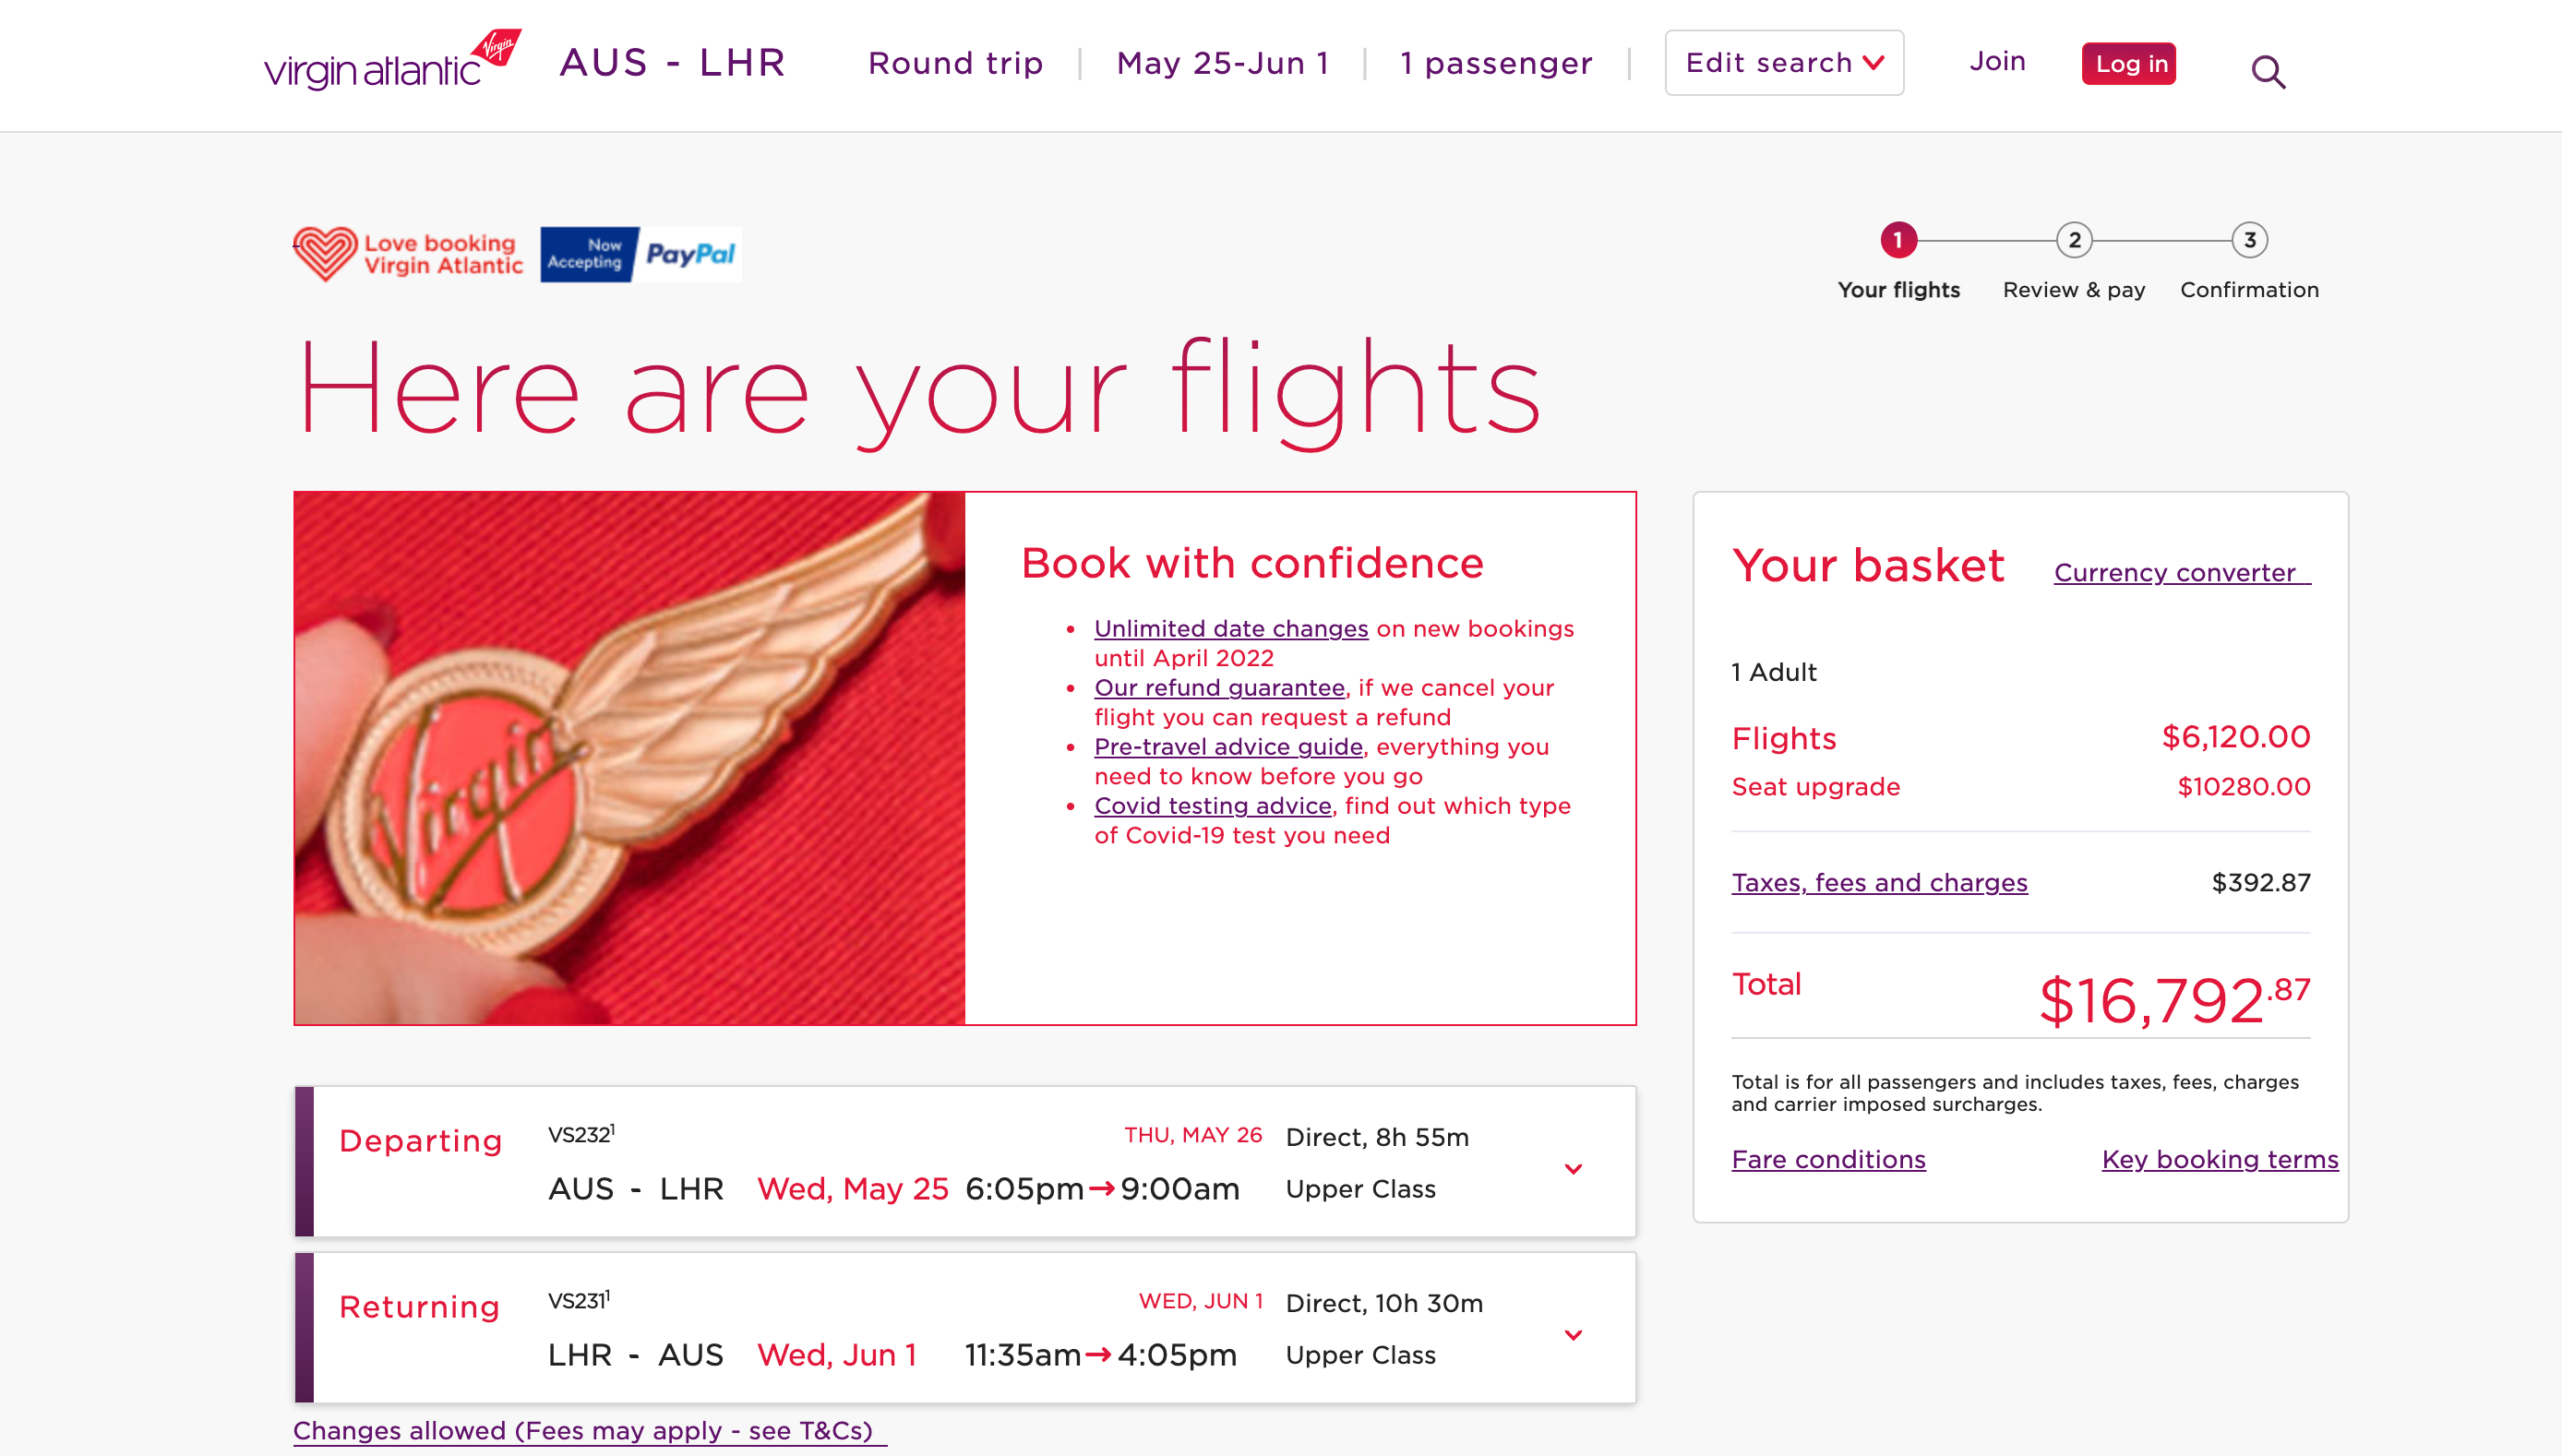Click Taxes, fees and charges

click(x=1879, y=882)
